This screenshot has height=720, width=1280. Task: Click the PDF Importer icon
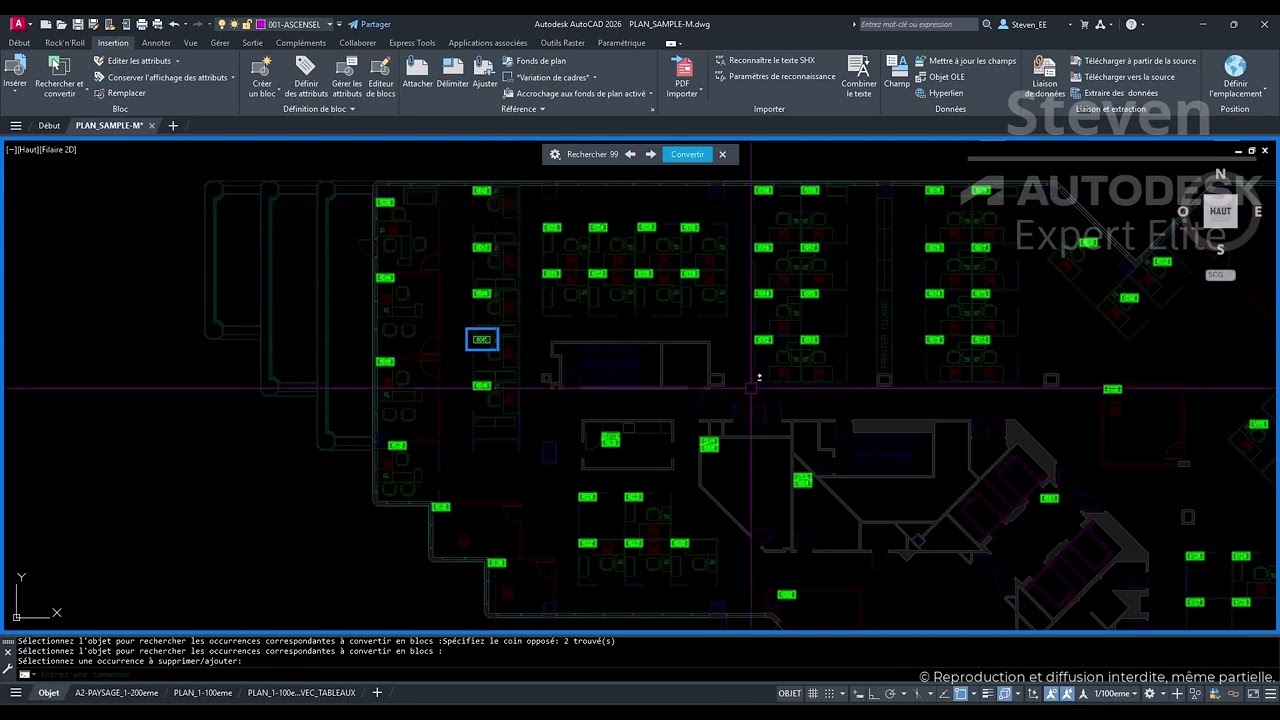click(682, 67)
